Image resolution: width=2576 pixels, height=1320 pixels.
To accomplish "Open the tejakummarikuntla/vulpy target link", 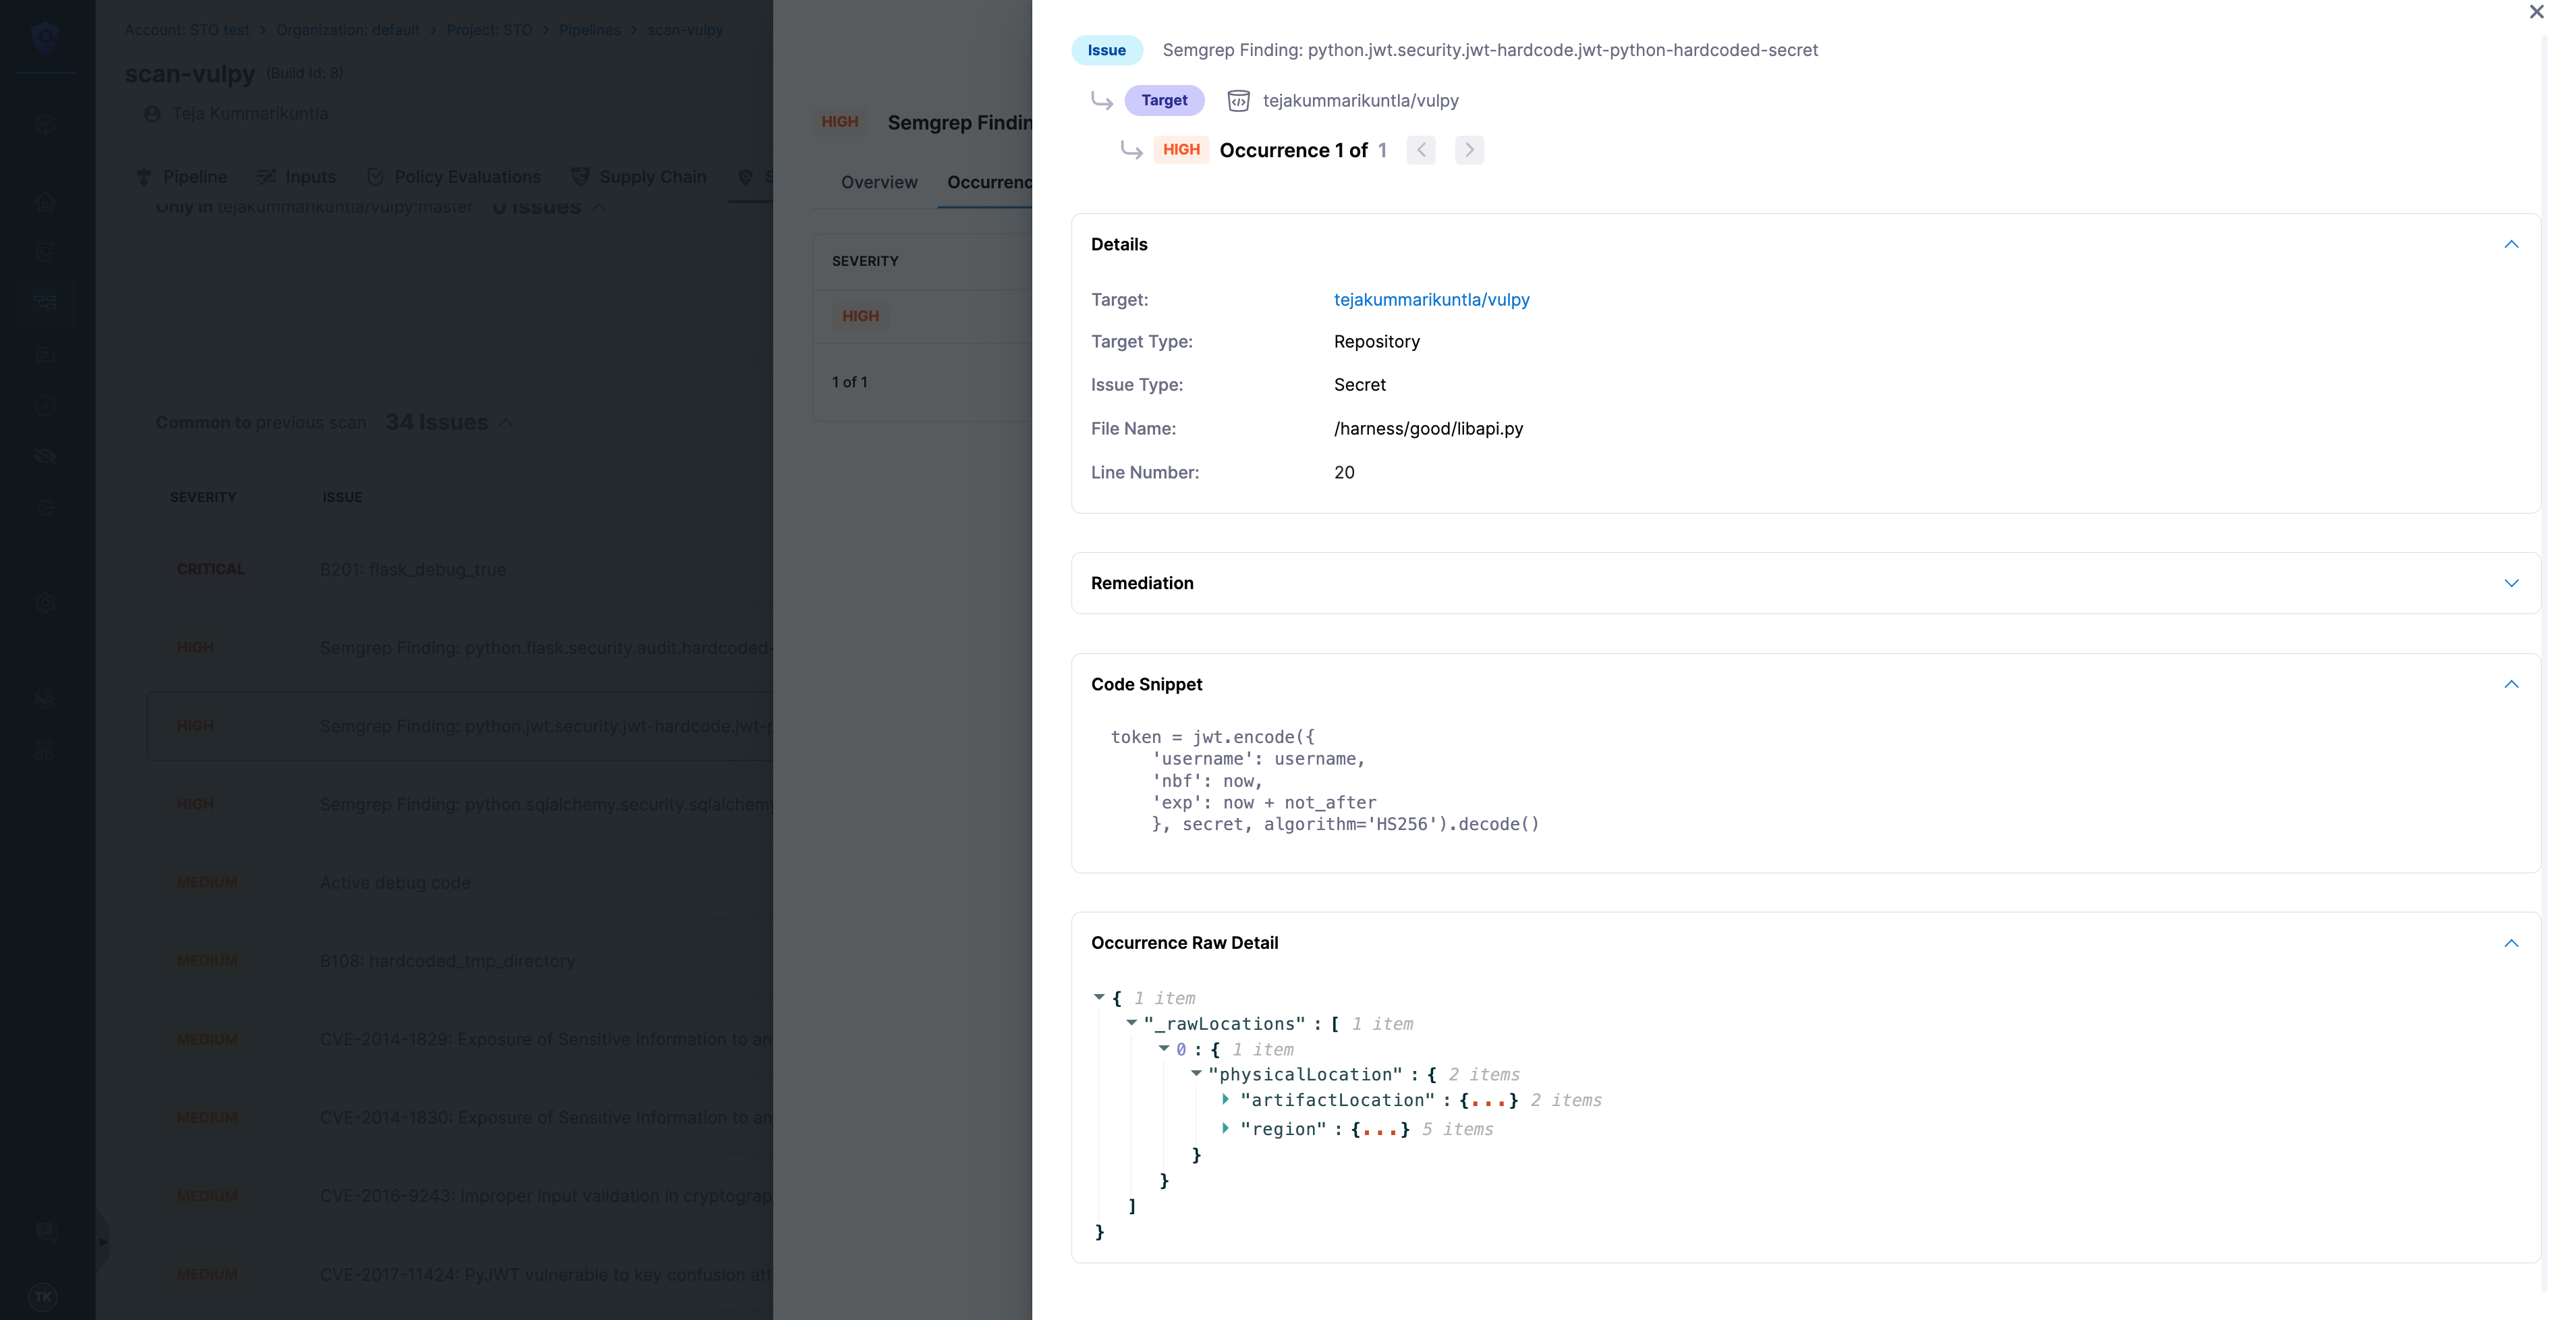I will coord(1431,300).
